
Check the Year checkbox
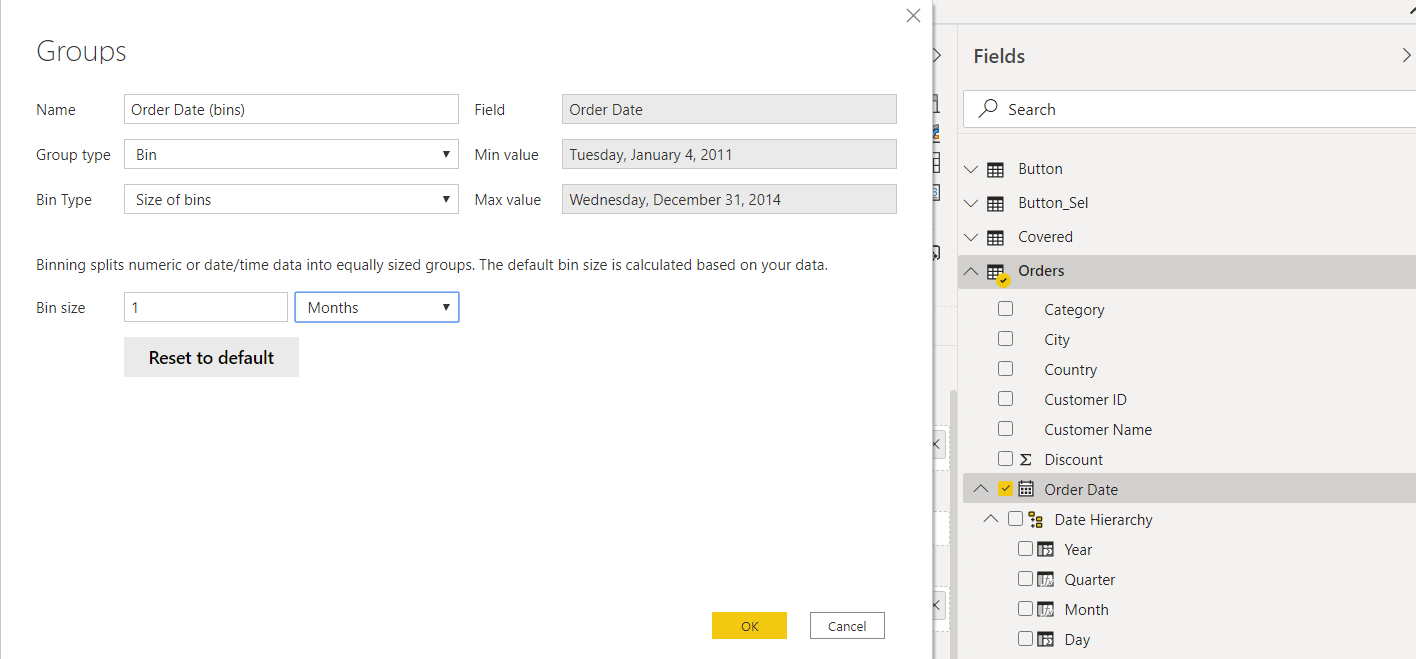(1025, 549)
